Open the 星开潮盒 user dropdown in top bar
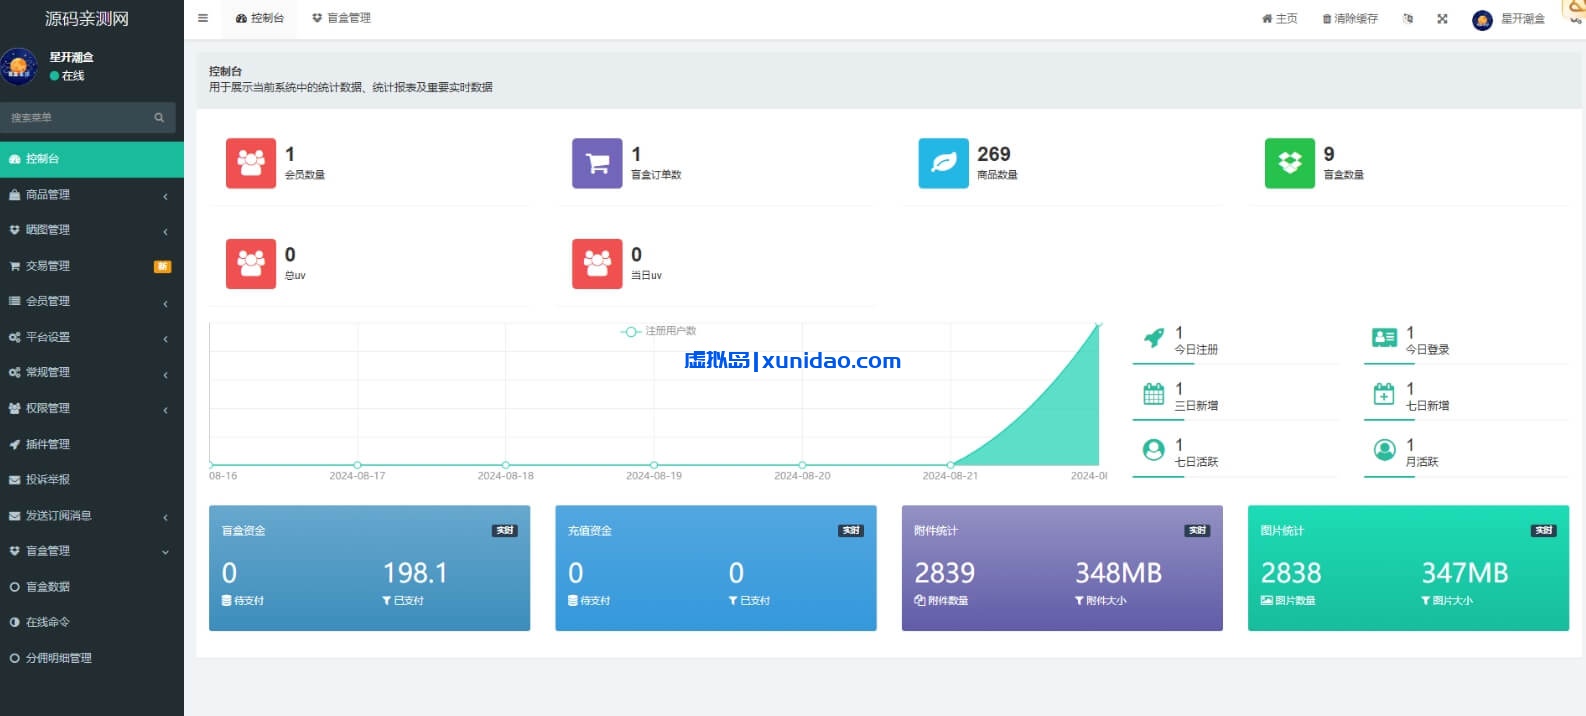Screen dimensions: 1586x716 [1509, 19]
